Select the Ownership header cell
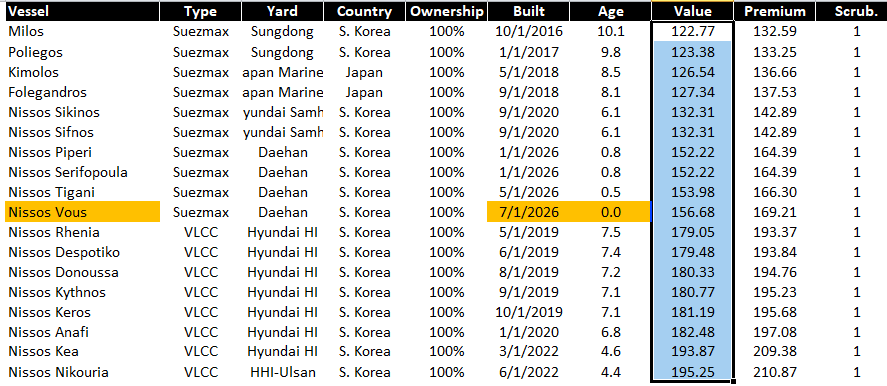Image resolution: width=887 pixels, height=386 pixels. (447, 11)
